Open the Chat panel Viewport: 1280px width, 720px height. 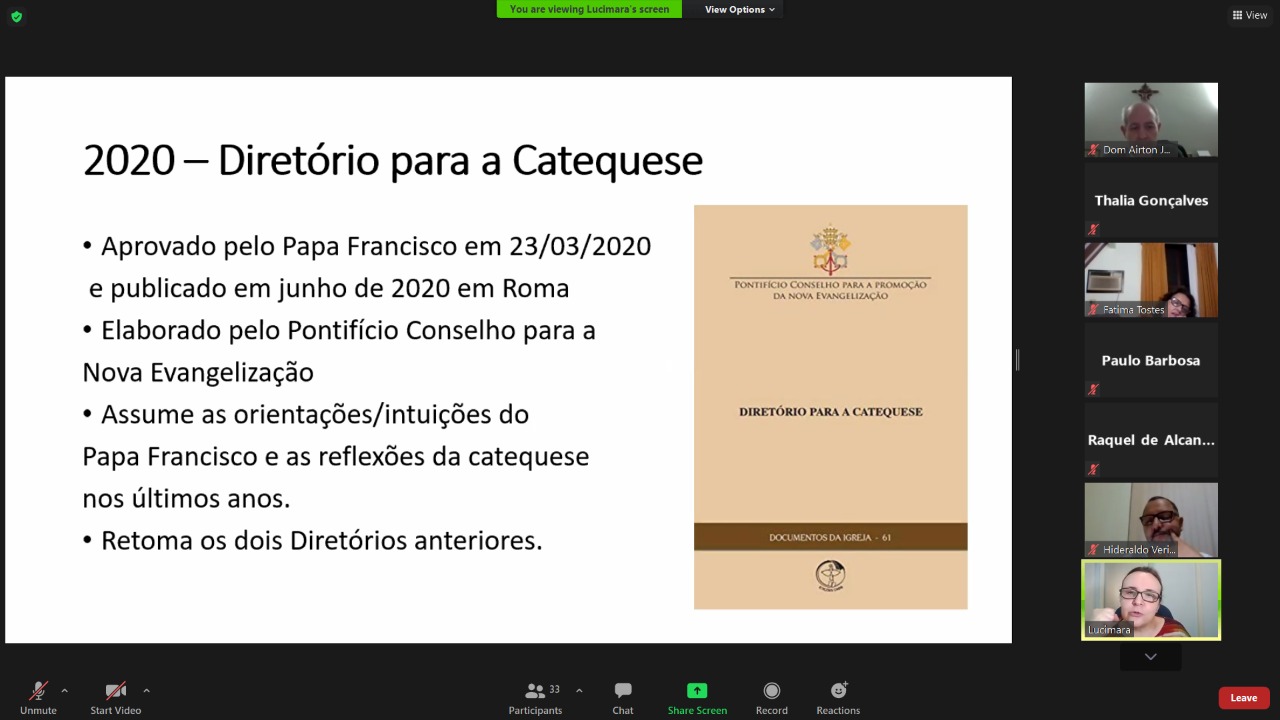click(623, 697)
